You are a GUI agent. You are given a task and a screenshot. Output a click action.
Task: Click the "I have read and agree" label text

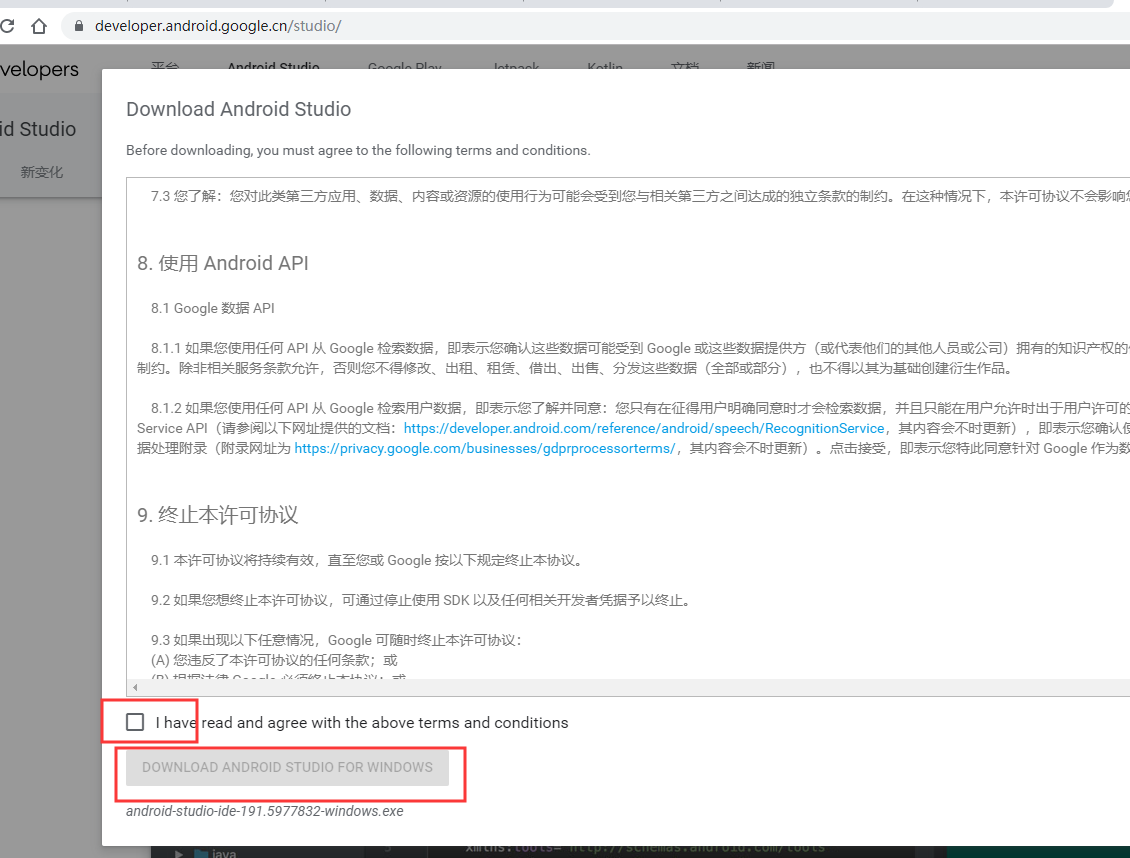tap(362, 723)
